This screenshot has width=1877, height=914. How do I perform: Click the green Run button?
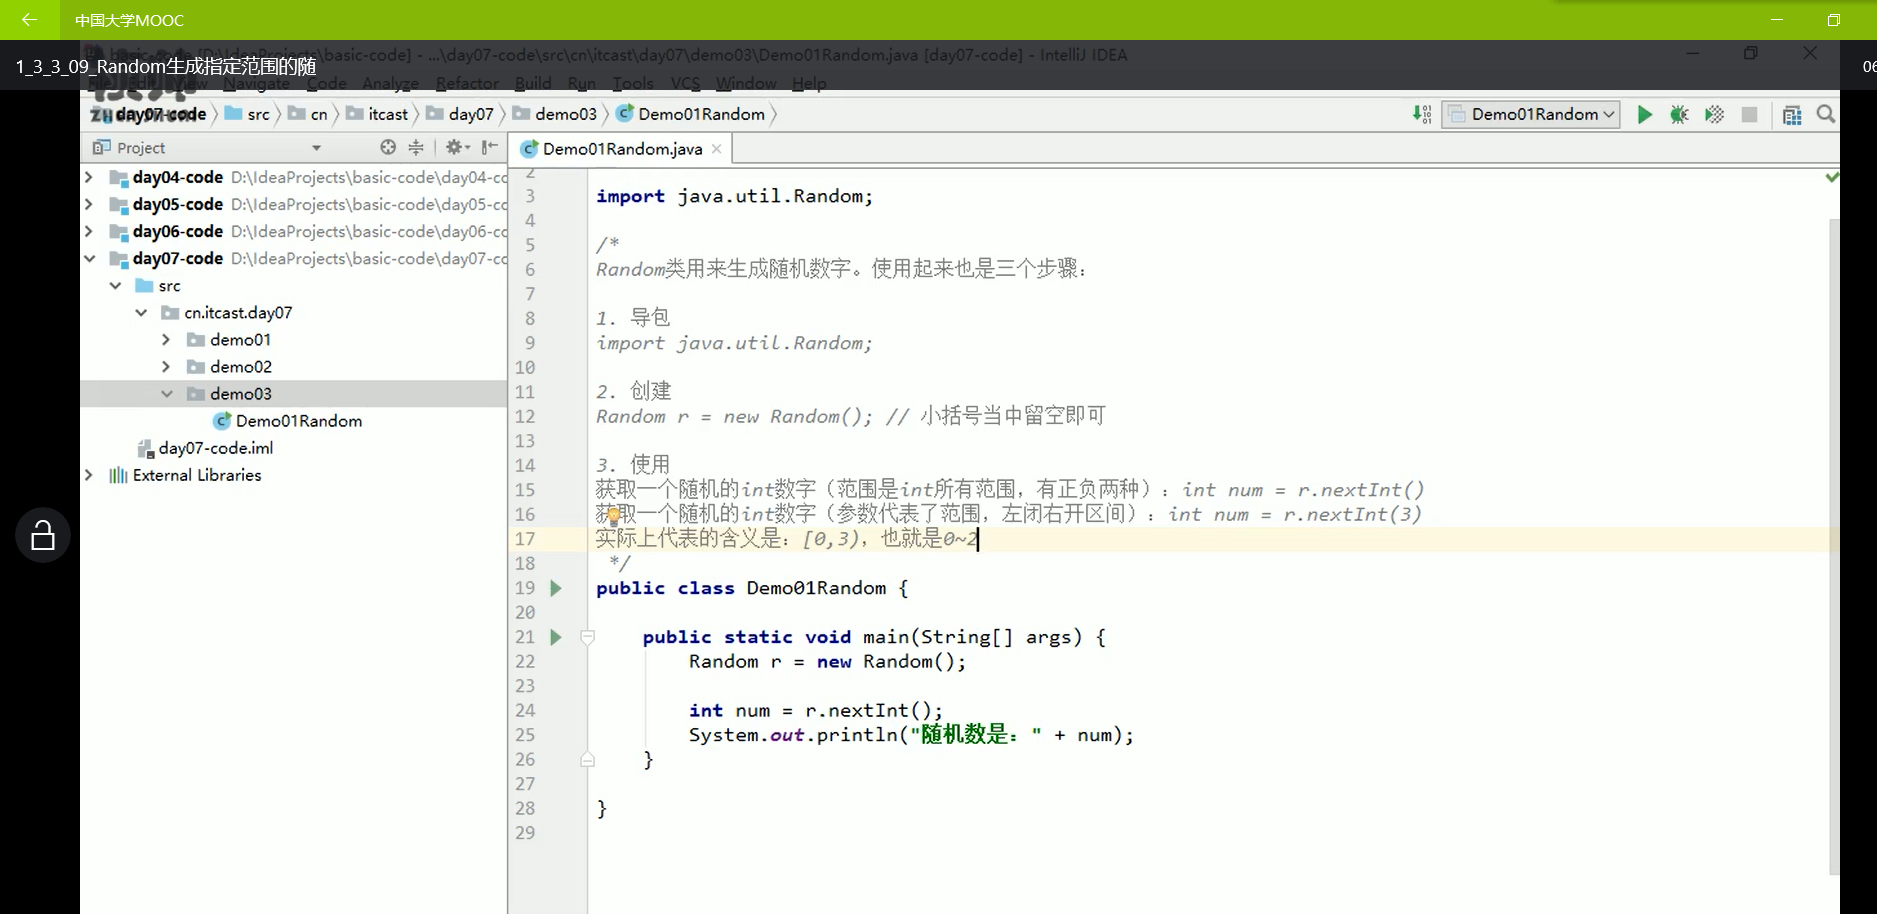click(x=1644, y=115)
